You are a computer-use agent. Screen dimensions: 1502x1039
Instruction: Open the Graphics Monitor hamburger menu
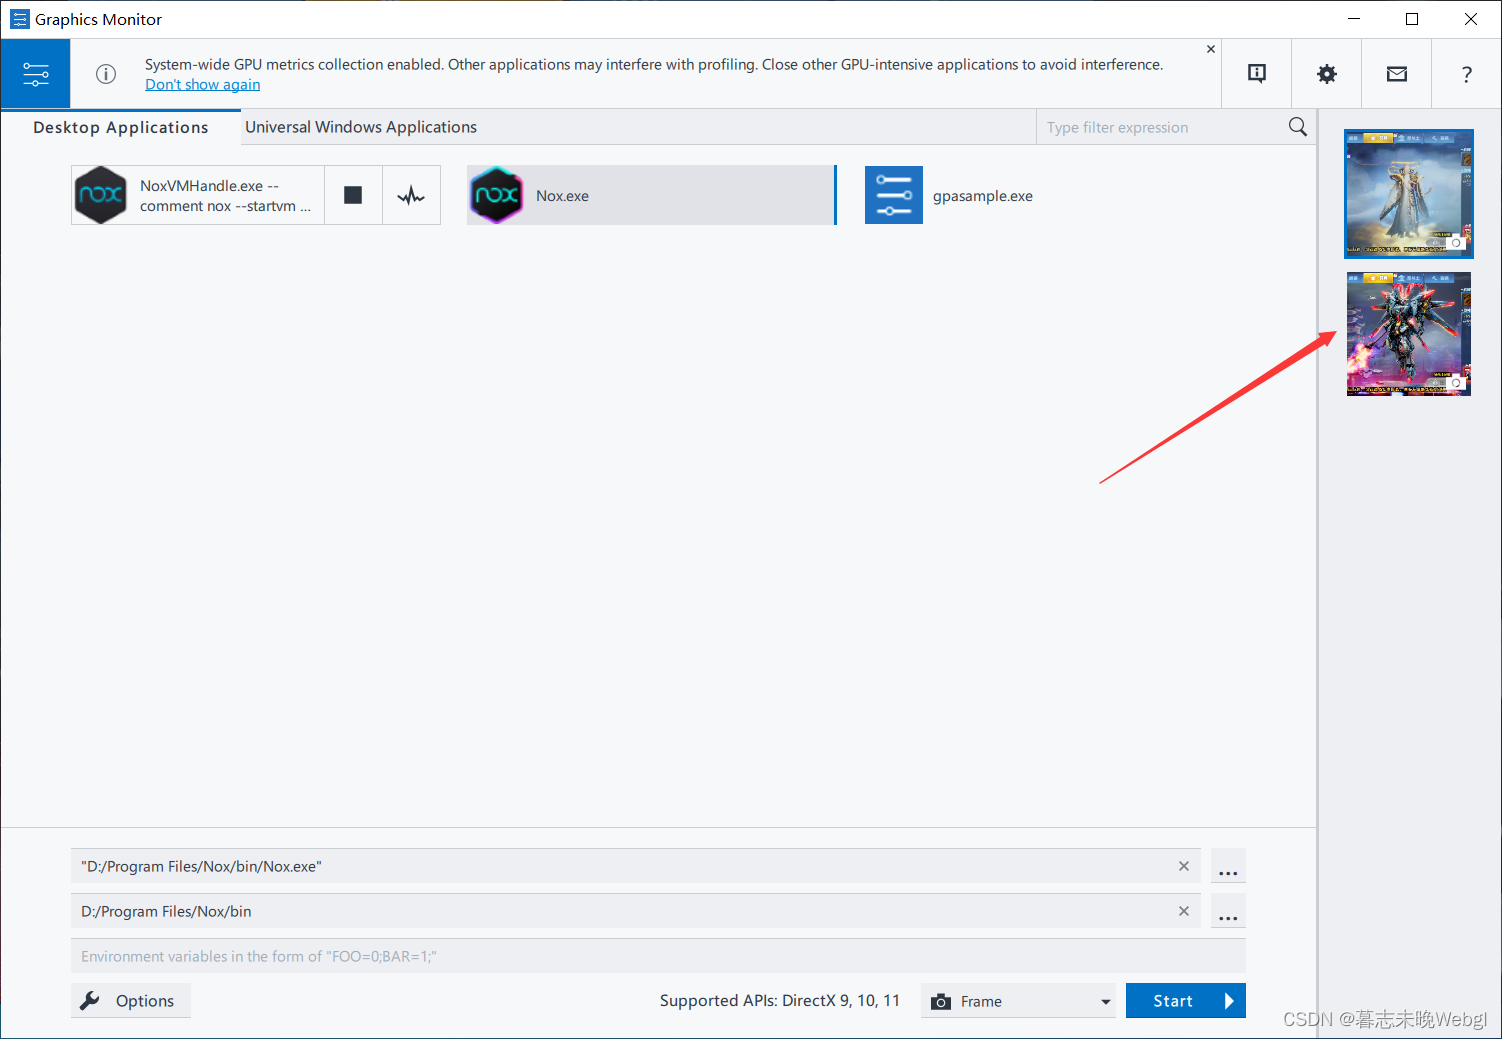click(x=35, y=74)
